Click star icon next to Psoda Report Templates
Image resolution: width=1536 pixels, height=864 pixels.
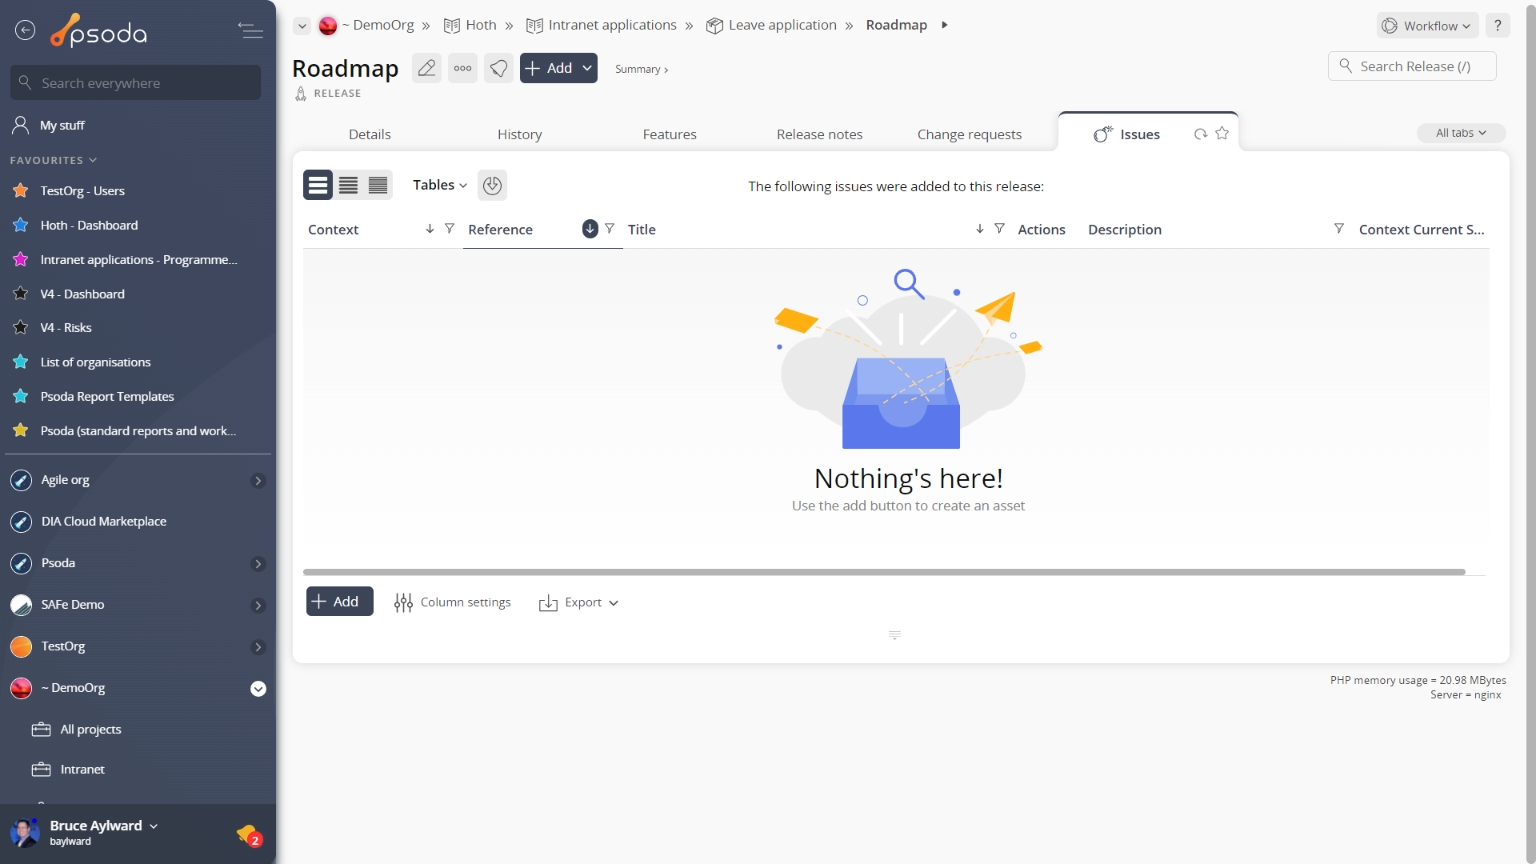click(20, 396)
